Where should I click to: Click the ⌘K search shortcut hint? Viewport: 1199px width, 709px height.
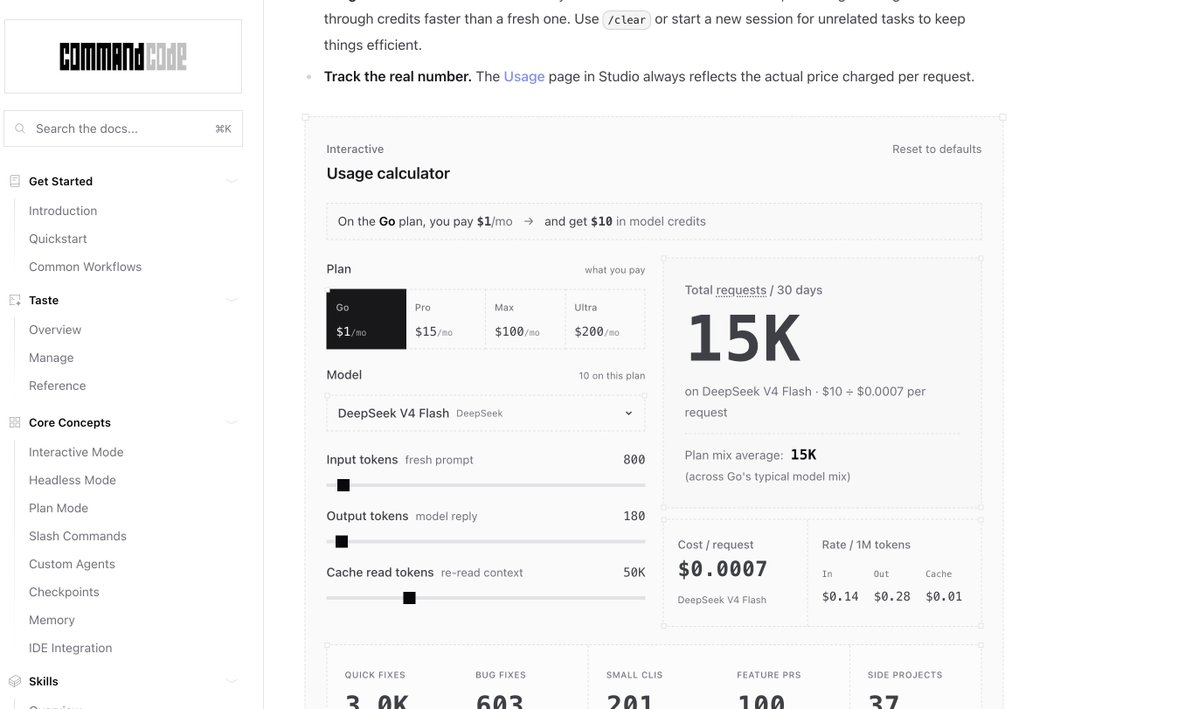click(223, 128)
